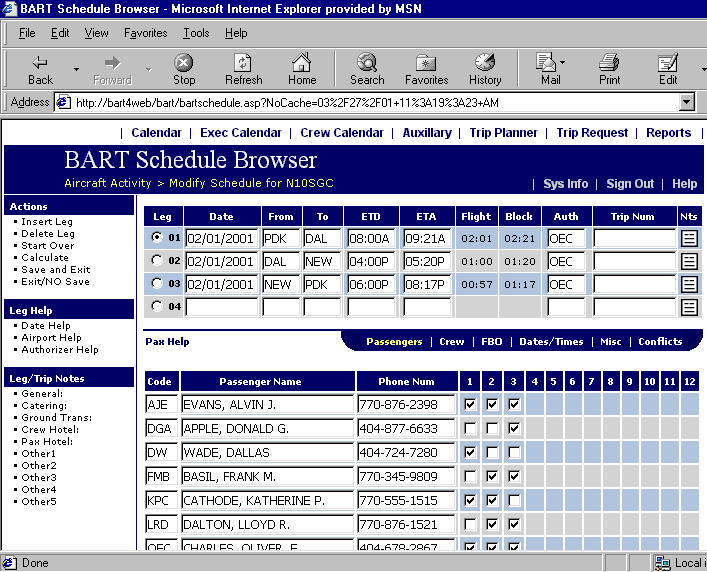Click the leg 02 To airport field
The image size is (707, 572).
click(x=322, y=261)
